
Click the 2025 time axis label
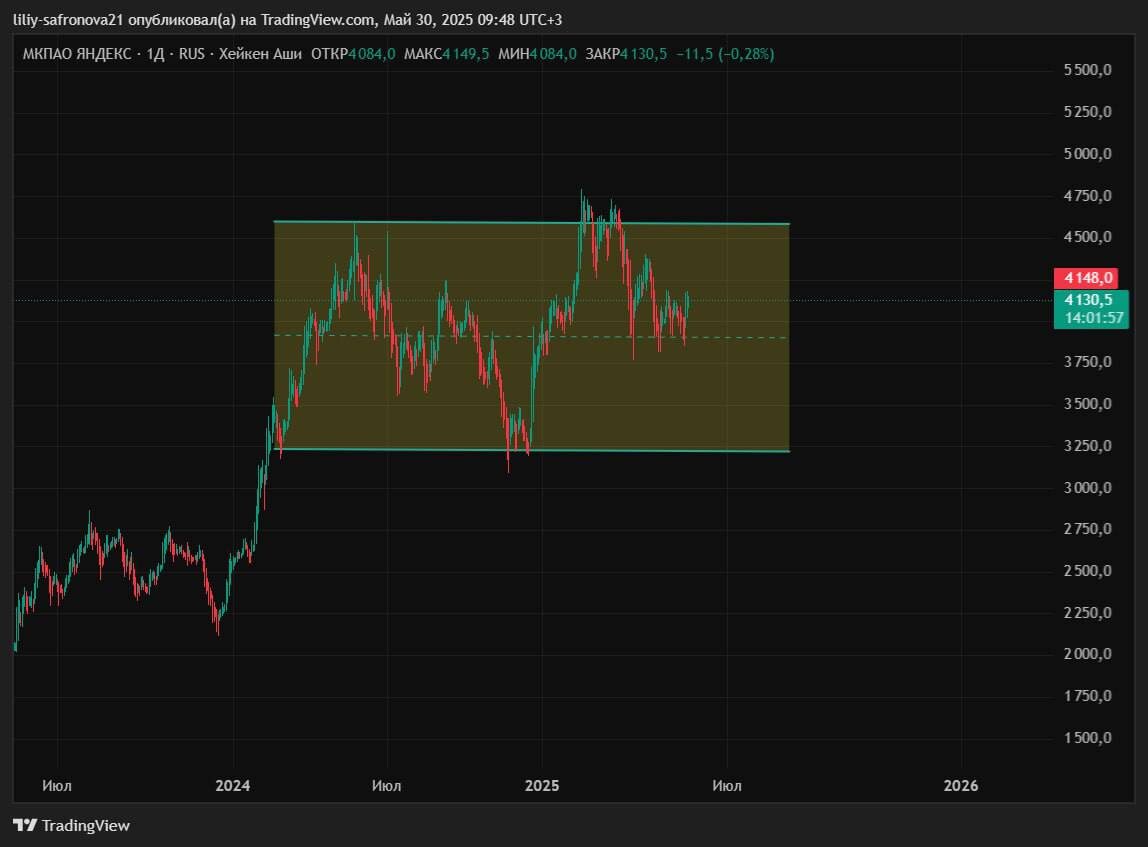(542, 786)
